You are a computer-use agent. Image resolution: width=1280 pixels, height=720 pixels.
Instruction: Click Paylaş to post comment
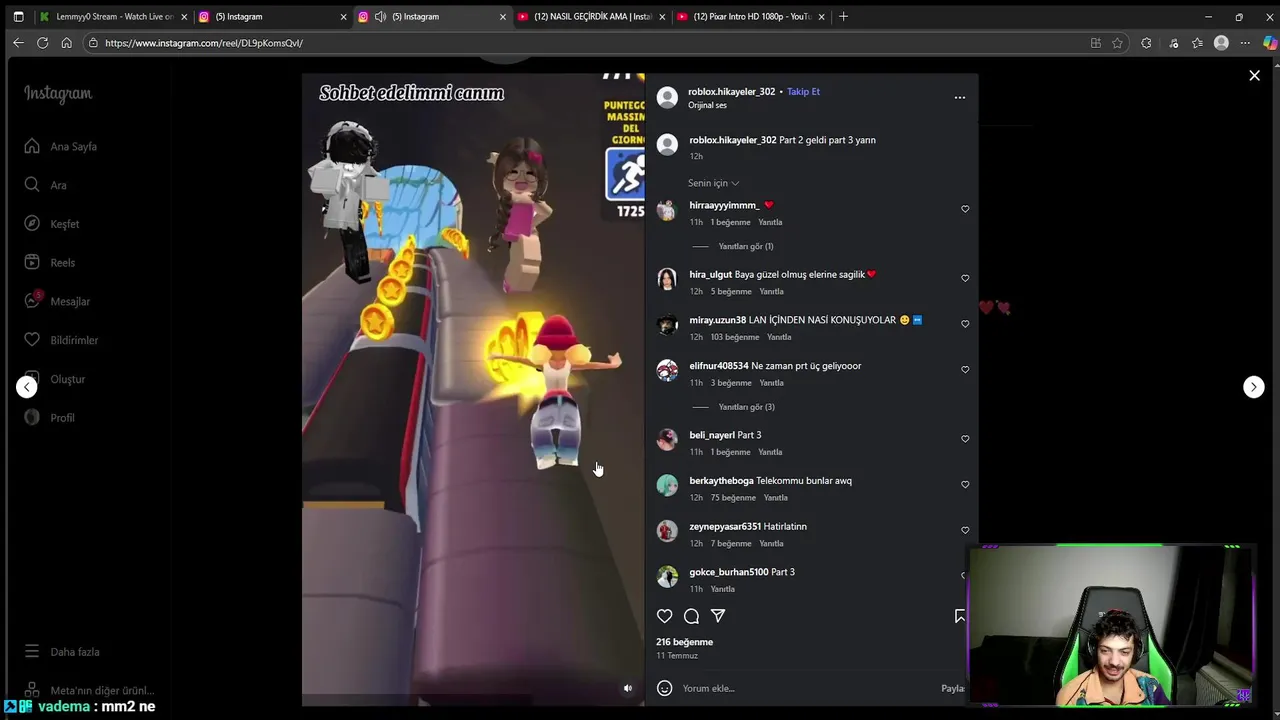[x=953, y=688]
